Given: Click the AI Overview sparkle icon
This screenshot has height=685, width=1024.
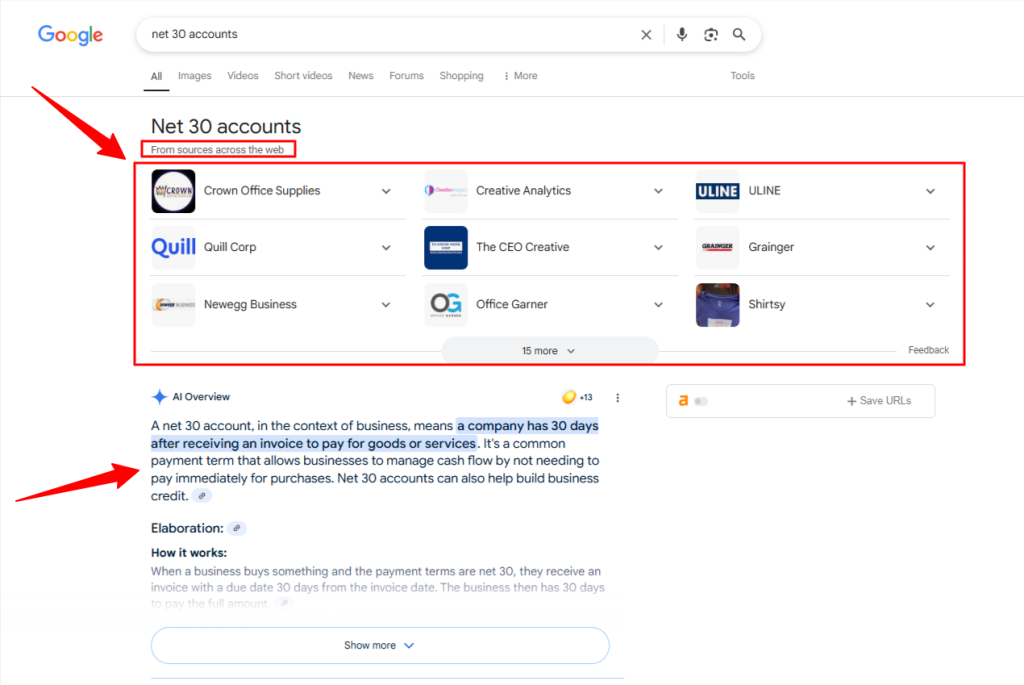Looking at the screenshot, I should point(159,396).
